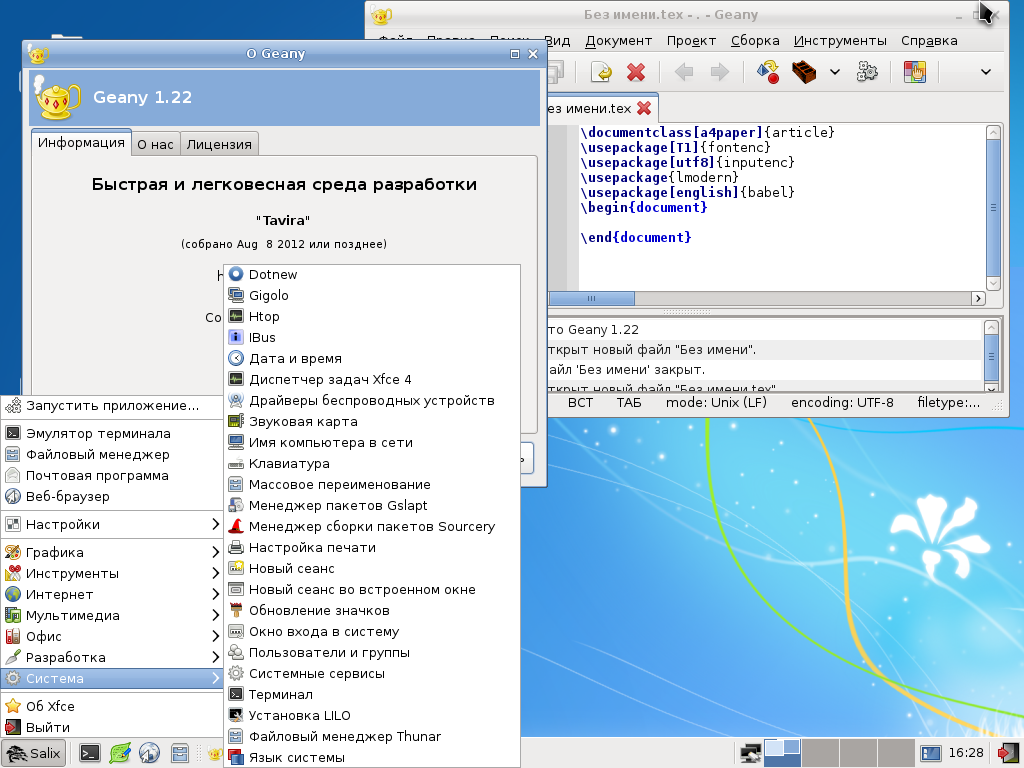This screenshot has height=768, width=1024.
Task: Expand the Мультимедиа submenu
Action: [112, 615]
